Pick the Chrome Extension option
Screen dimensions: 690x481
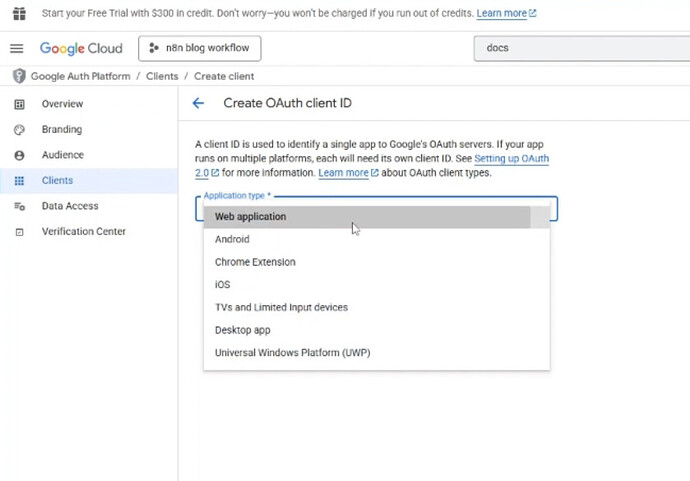coord(255,262)
